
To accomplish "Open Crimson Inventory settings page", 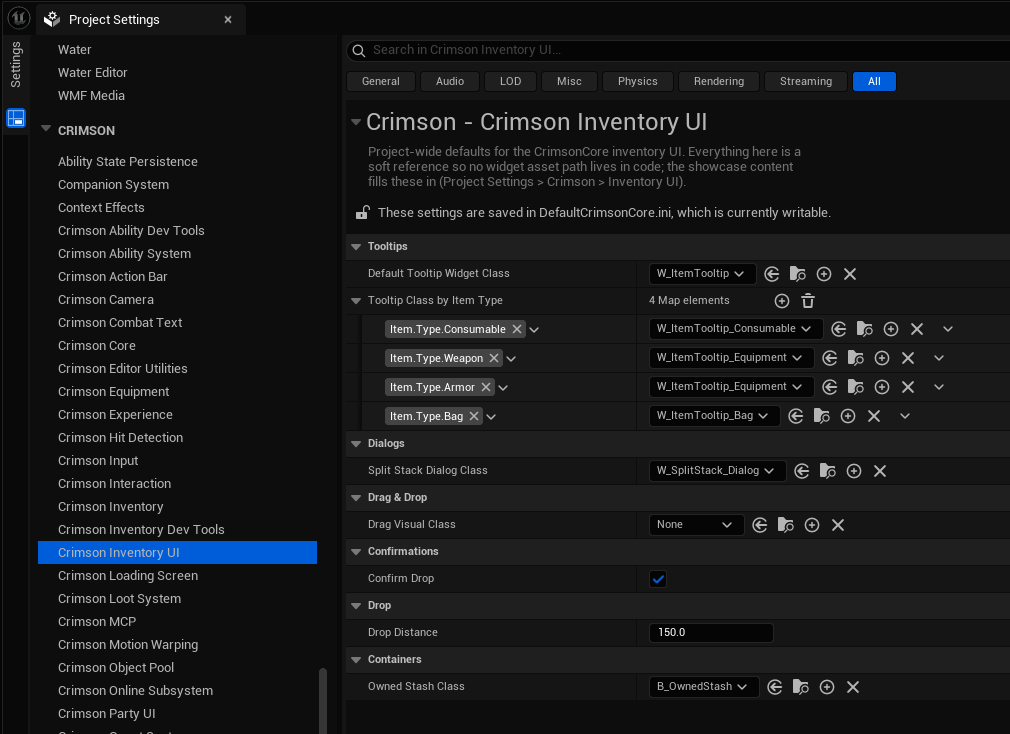I will (x=111, y=507).
